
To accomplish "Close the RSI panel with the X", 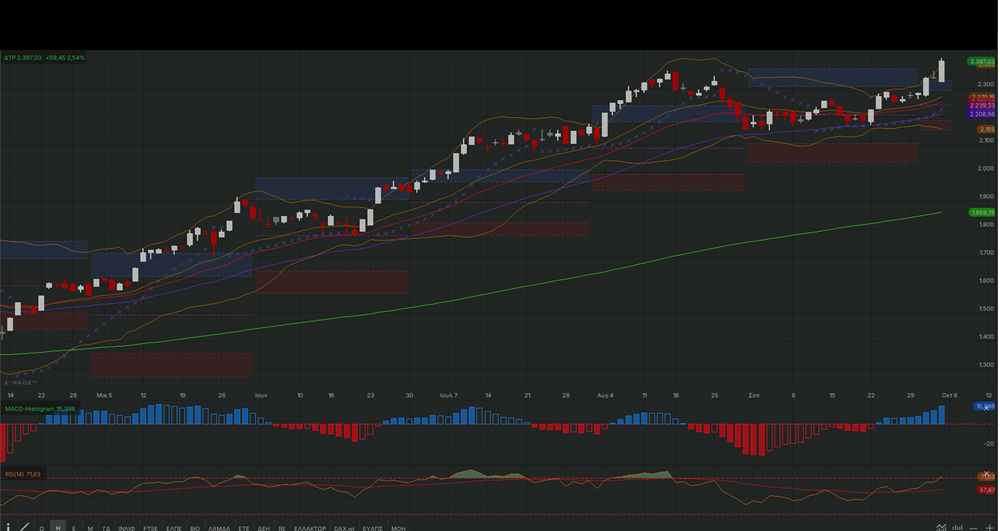I will pos(987,474).
